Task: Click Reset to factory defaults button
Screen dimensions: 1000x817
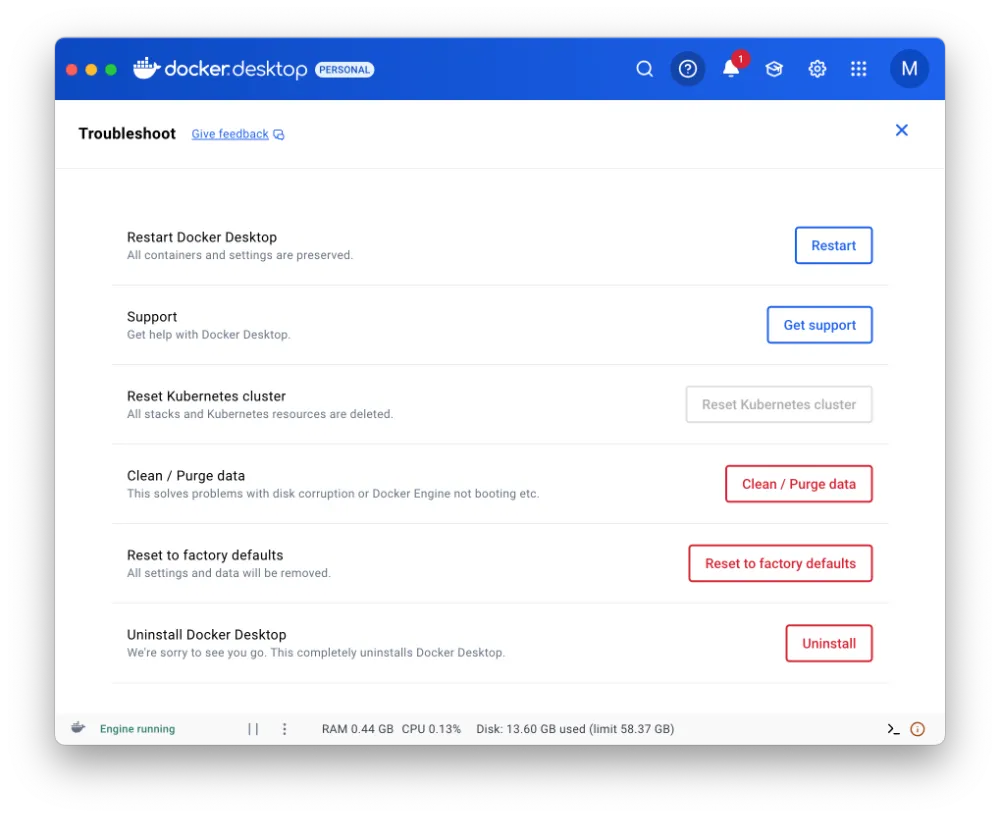Action: (780, 564)
